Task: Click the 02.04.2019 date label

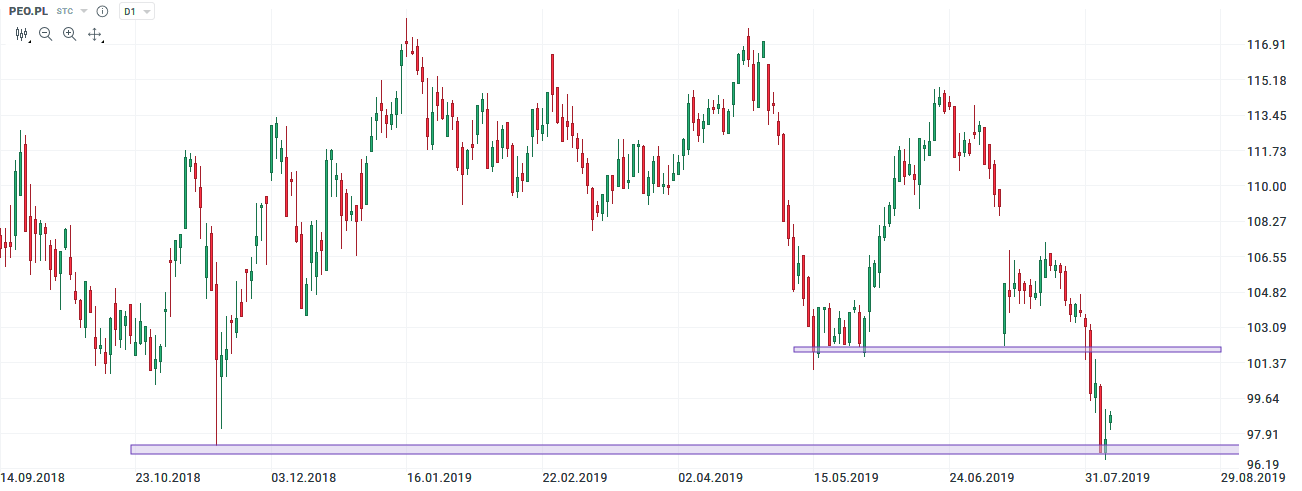Action: point(710,478)
